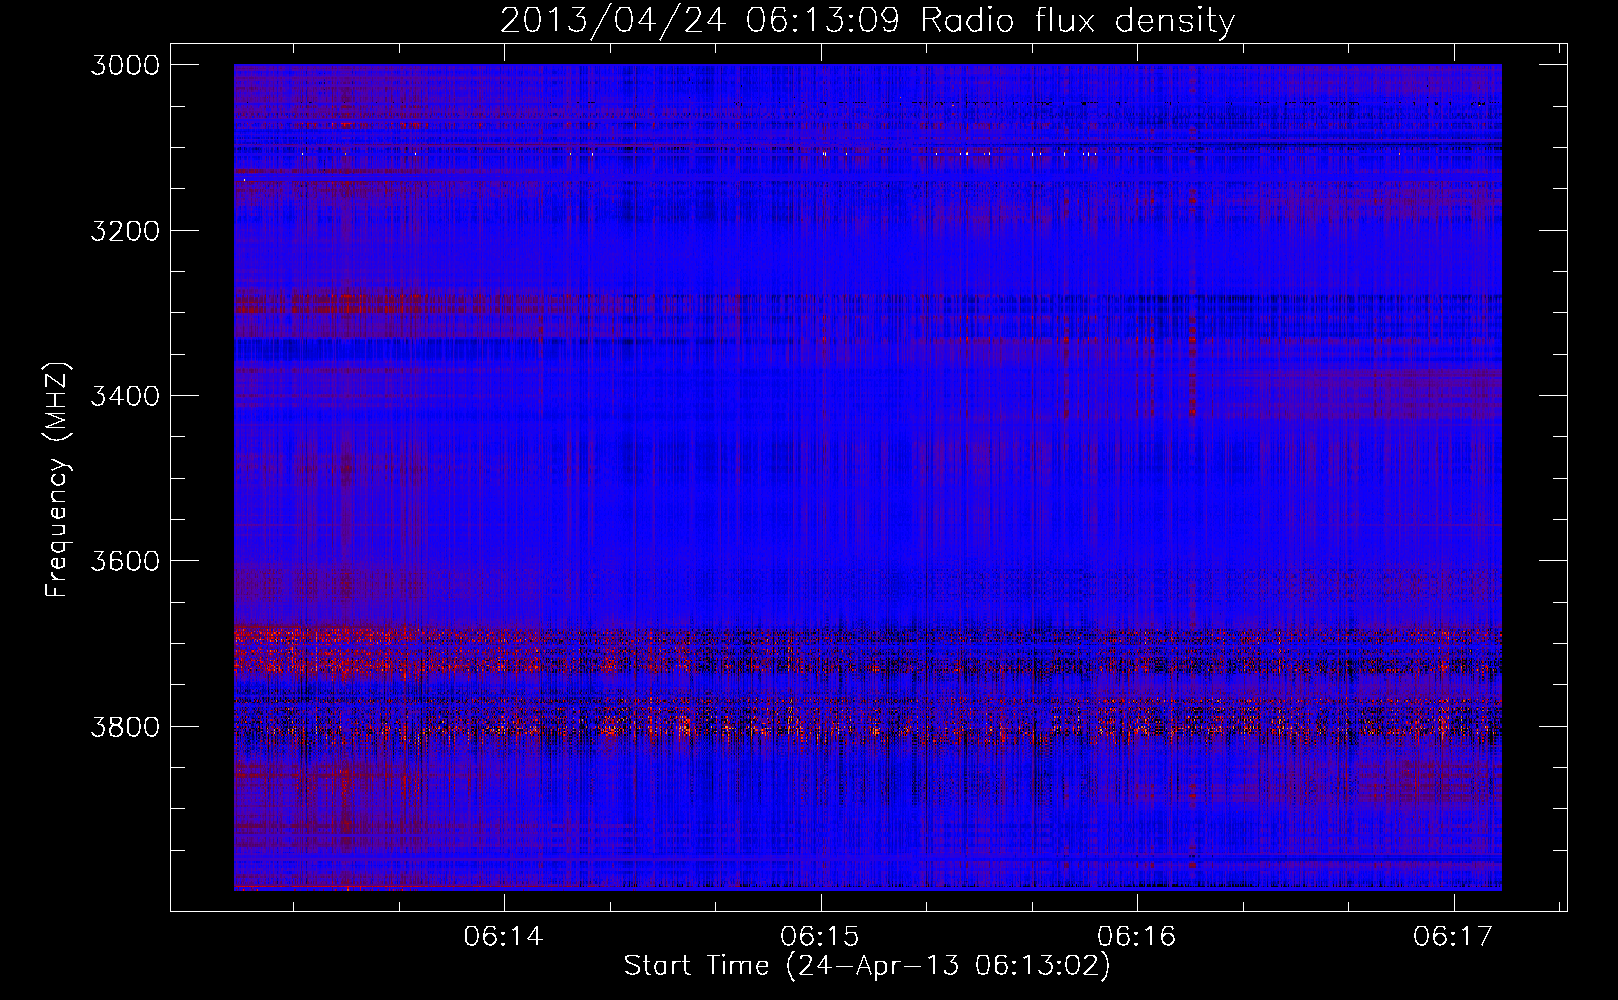Click the 'Frequency (MHZ)' axis title
The height and width of the screenshot is (1000, 1618).
pos(58,480)
